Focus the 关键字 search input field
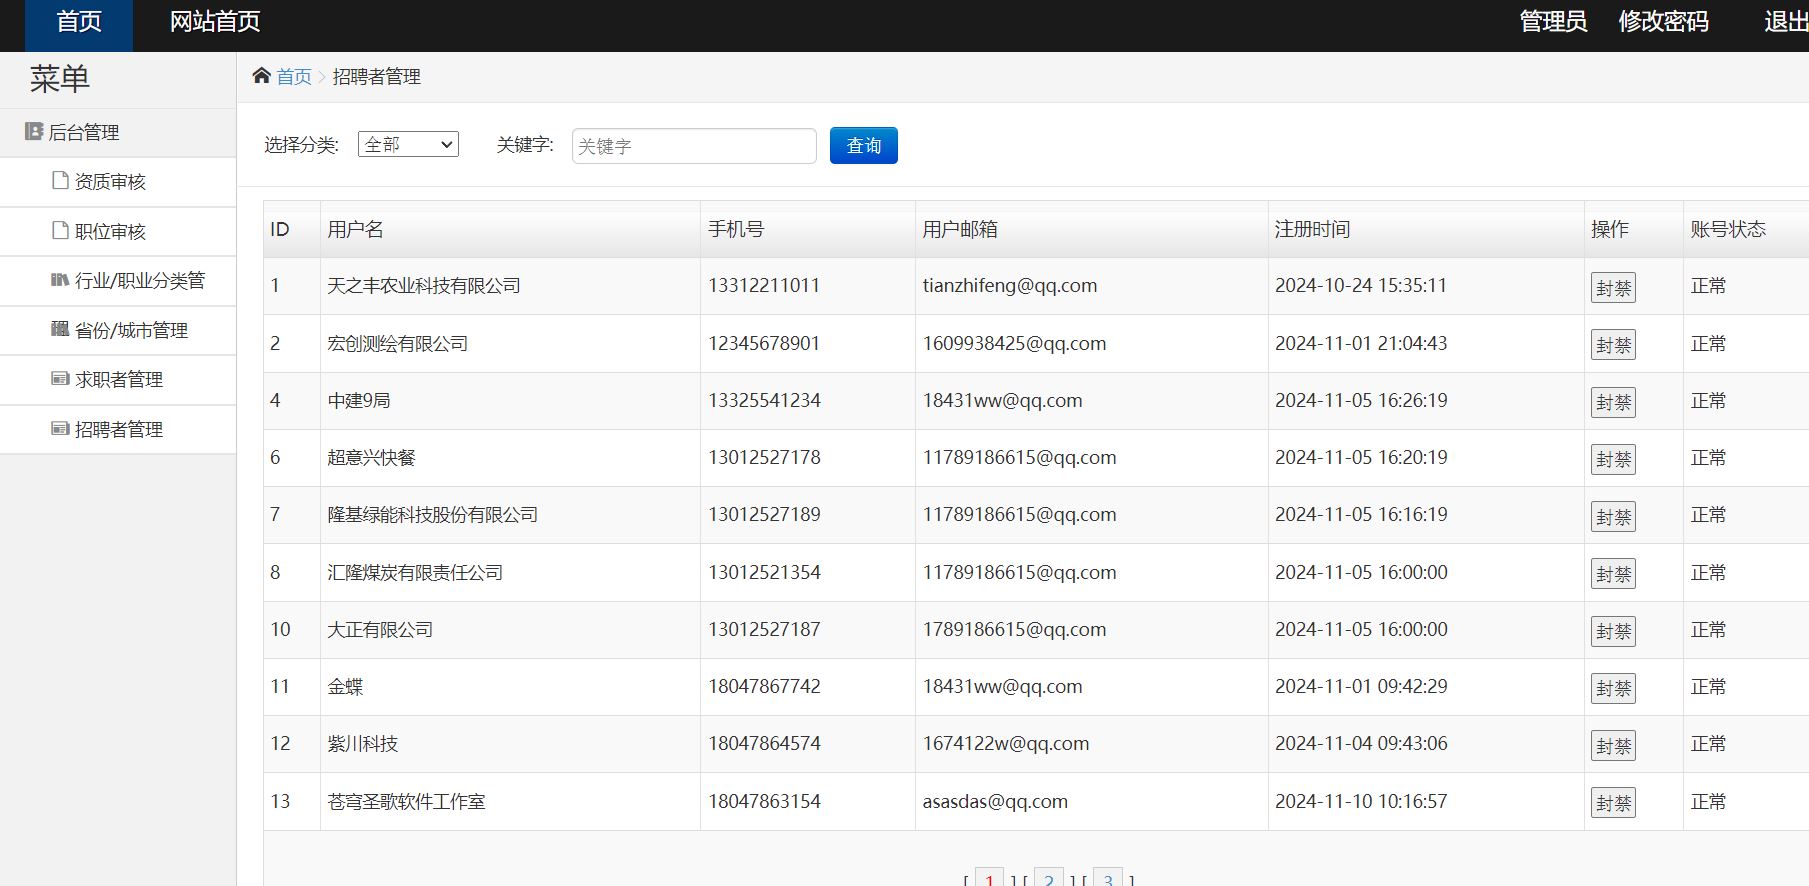This screenshot has width=1809, height=886. coord(694,146)
